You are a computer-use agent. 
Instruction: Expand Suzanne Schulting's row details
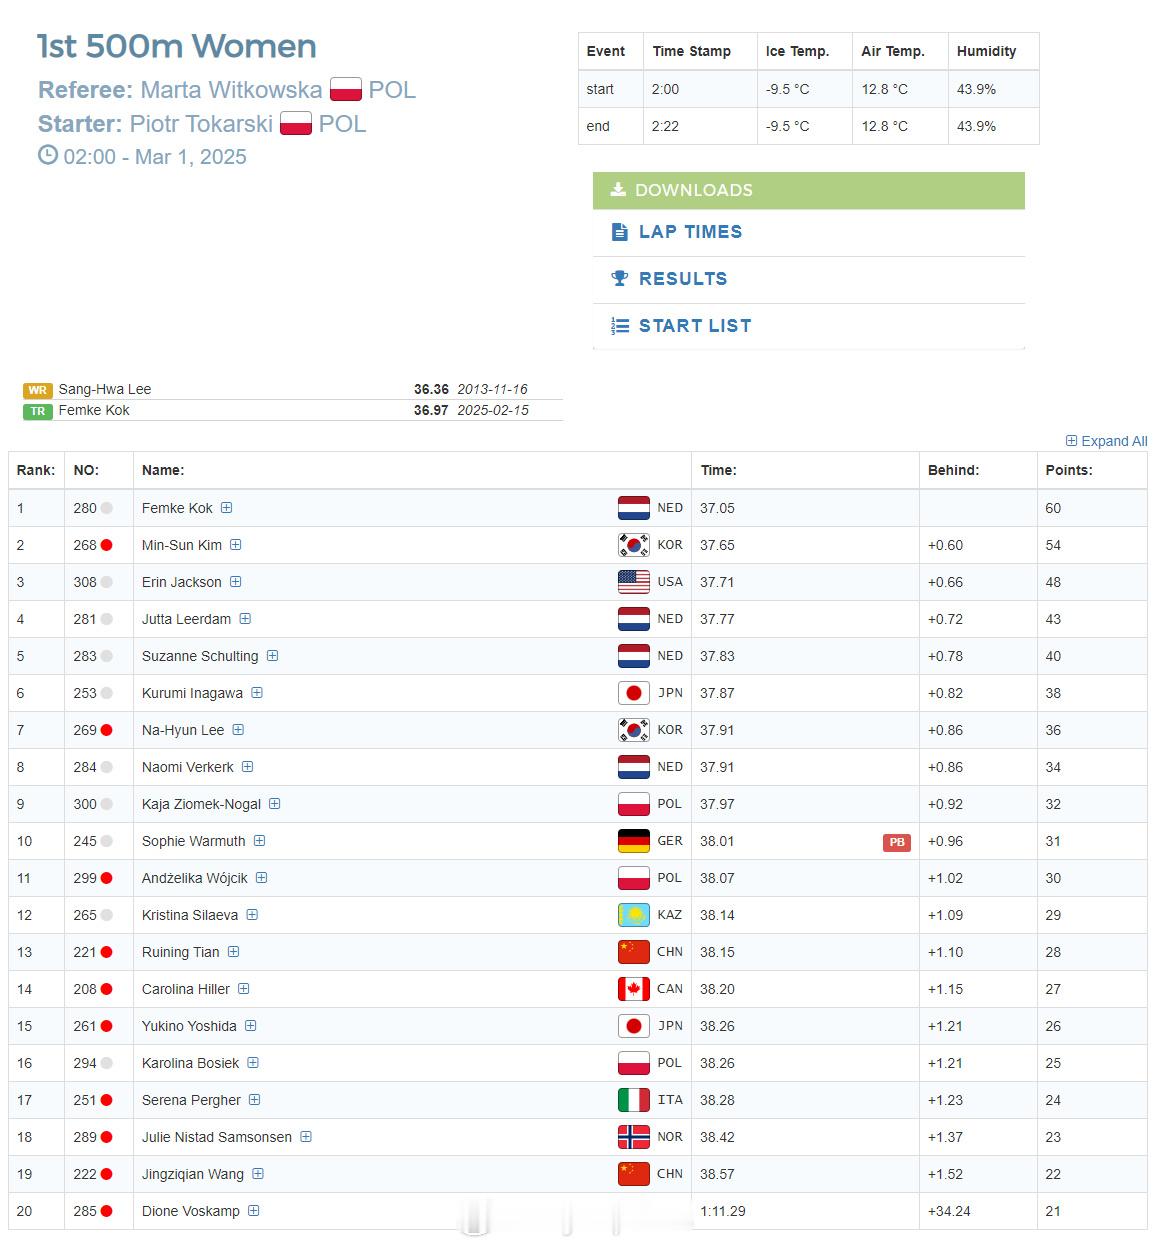pyautogui.click(x=272, y=656)
